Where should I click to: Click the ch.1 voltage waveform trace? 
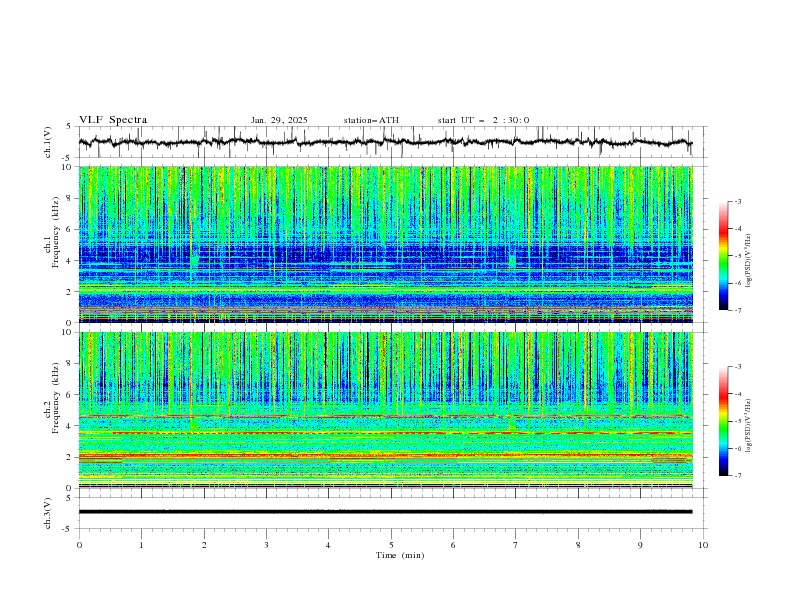385,142
